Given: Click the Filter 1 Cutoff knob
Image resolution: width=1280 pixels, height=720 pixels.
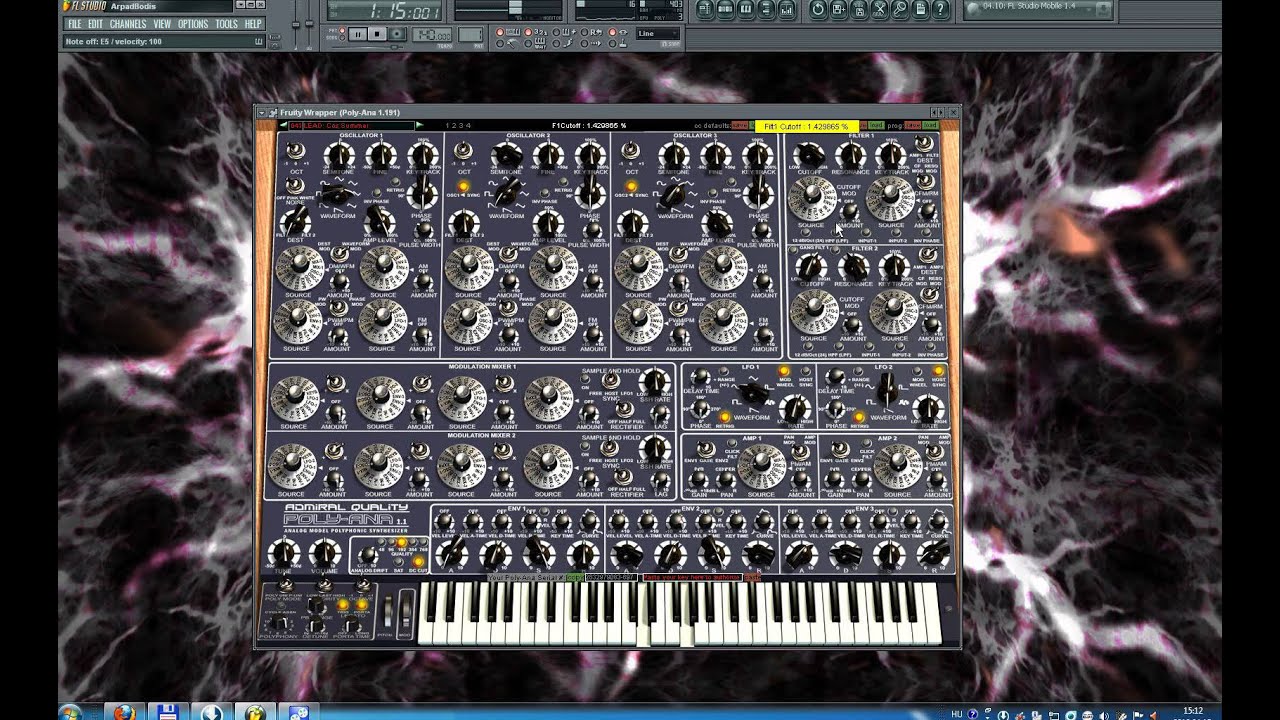Looking at the screenshot, I should [809, 155].
